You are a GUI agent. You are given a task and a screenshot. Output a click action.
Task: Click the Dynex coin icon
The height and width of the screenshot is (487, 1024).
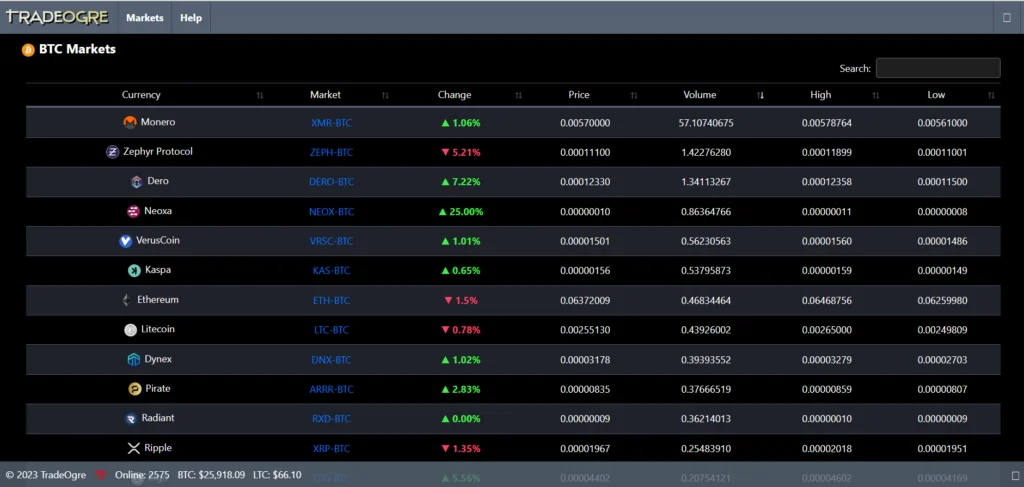(133, 360)
